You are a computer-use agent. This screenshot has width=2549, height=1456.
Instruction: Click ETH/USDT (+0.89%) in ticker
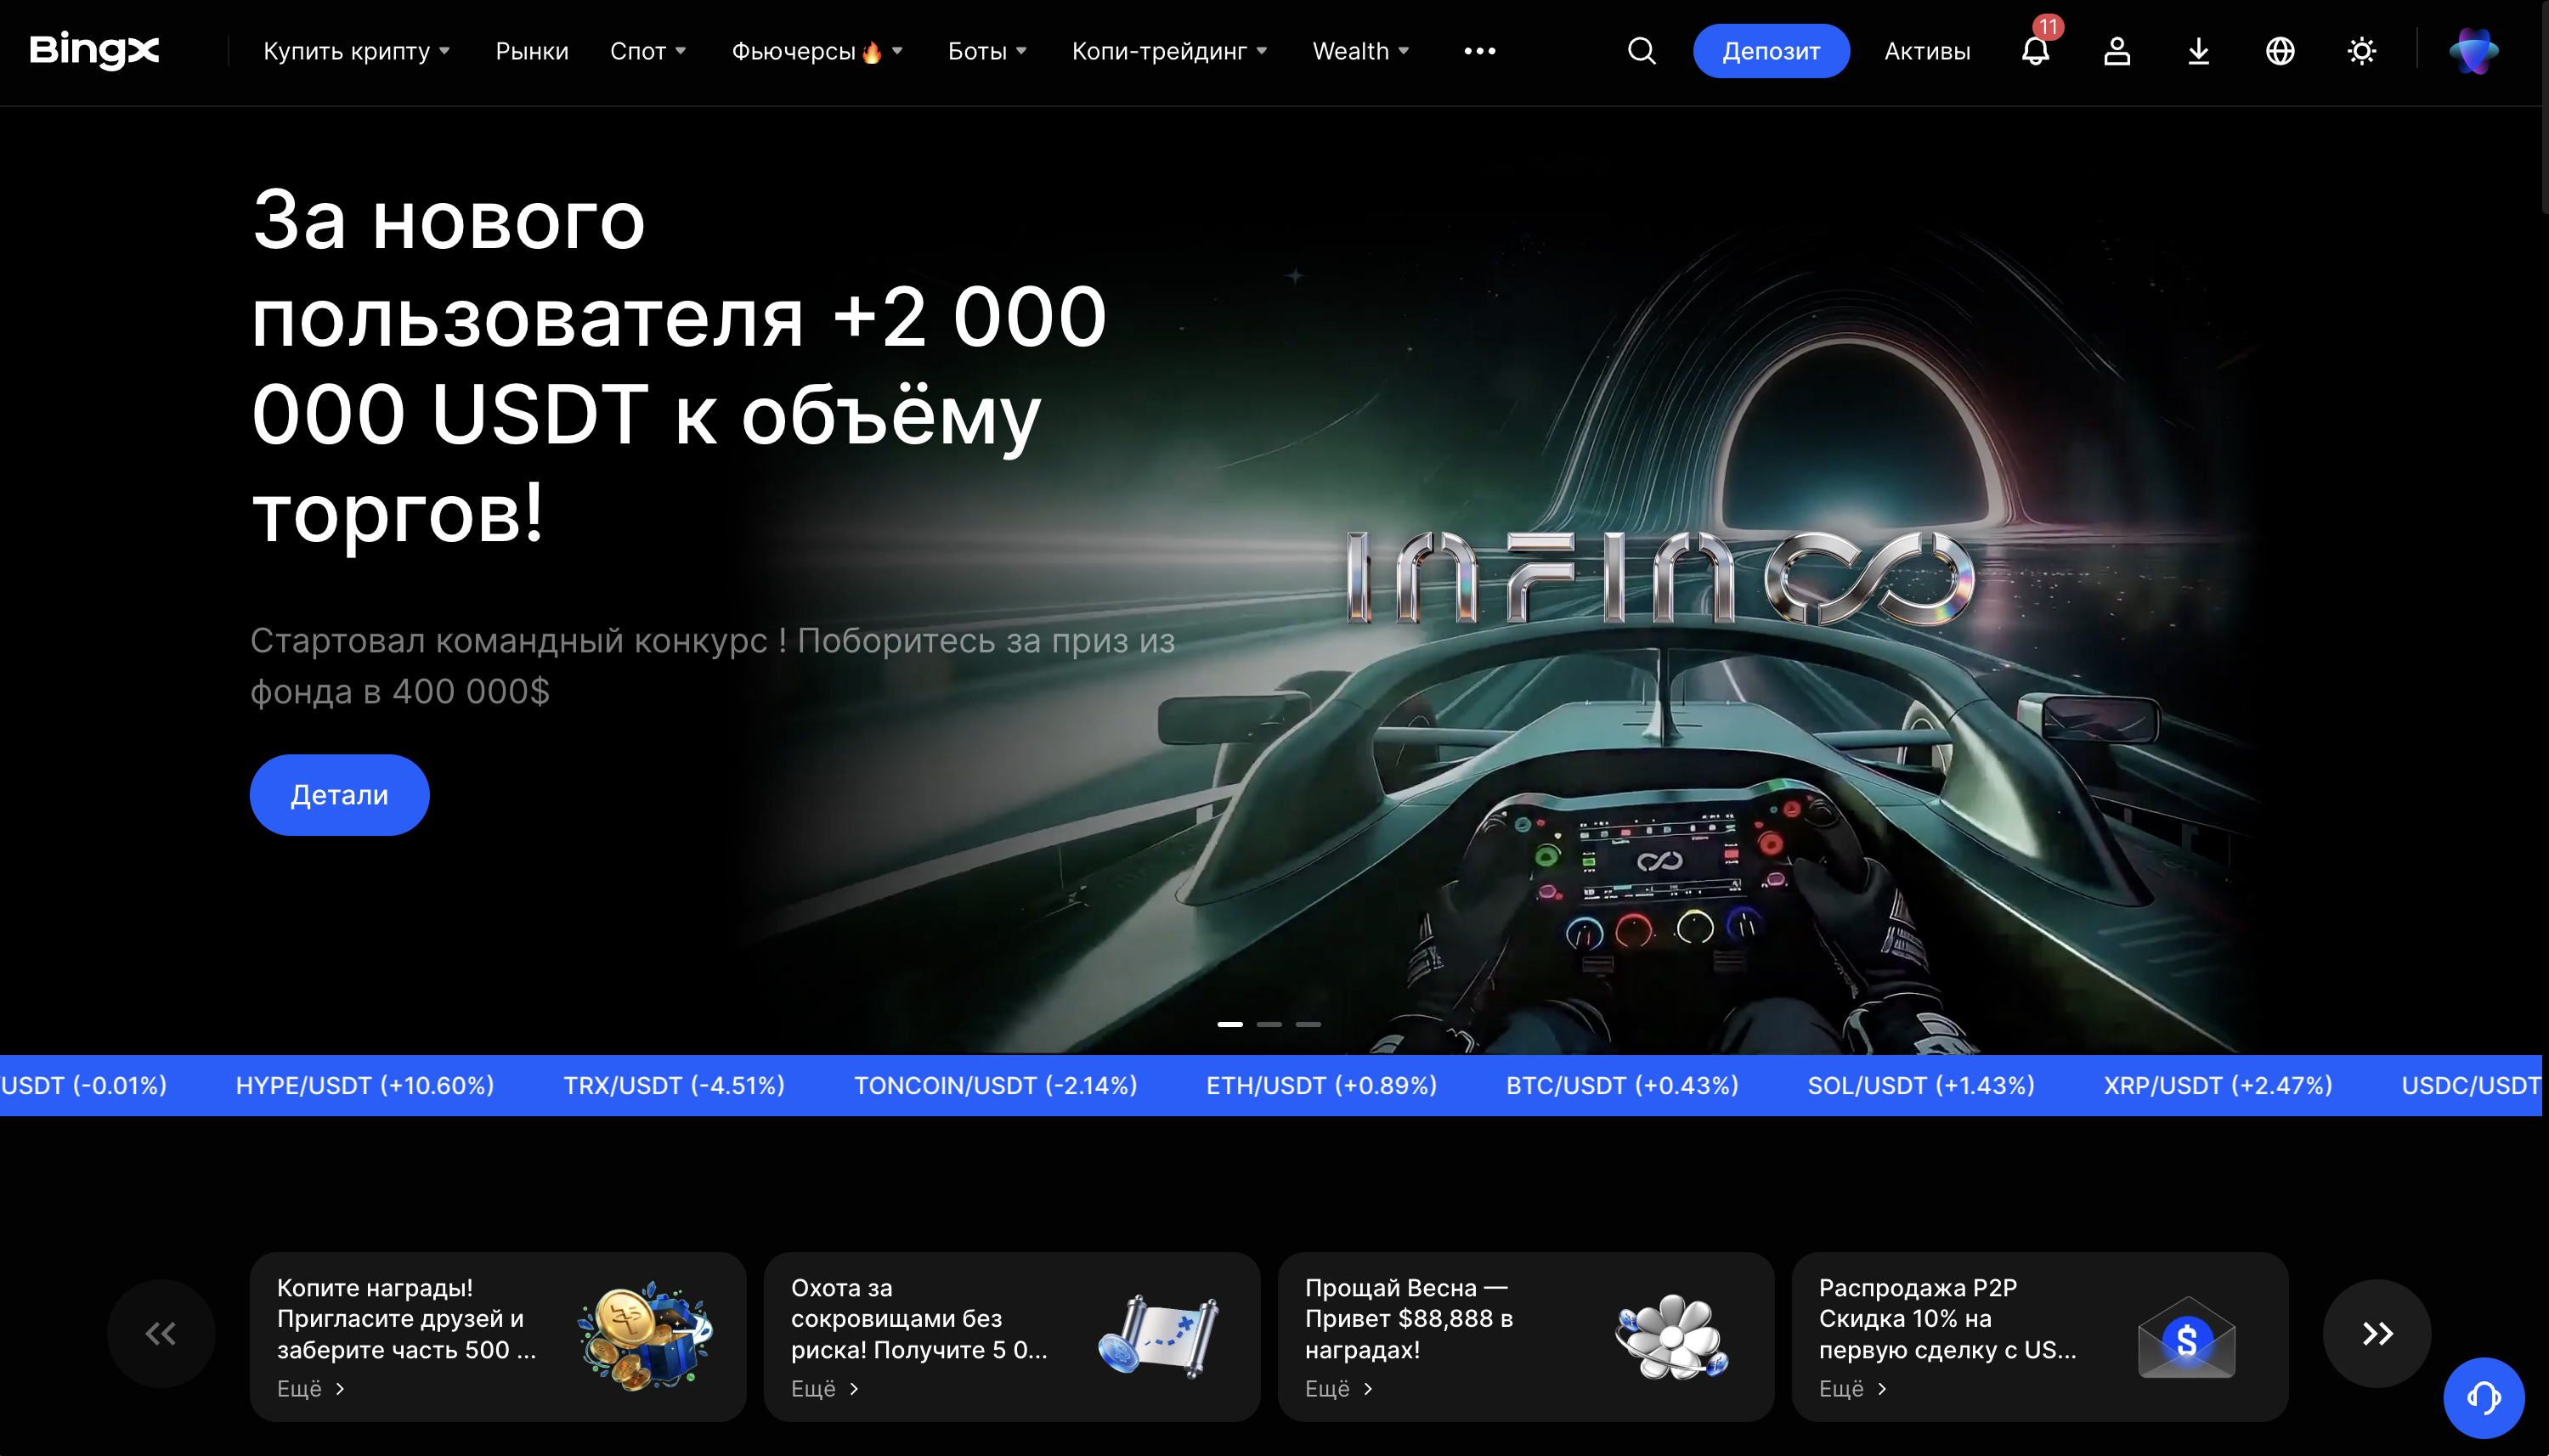[1321, 1085]
